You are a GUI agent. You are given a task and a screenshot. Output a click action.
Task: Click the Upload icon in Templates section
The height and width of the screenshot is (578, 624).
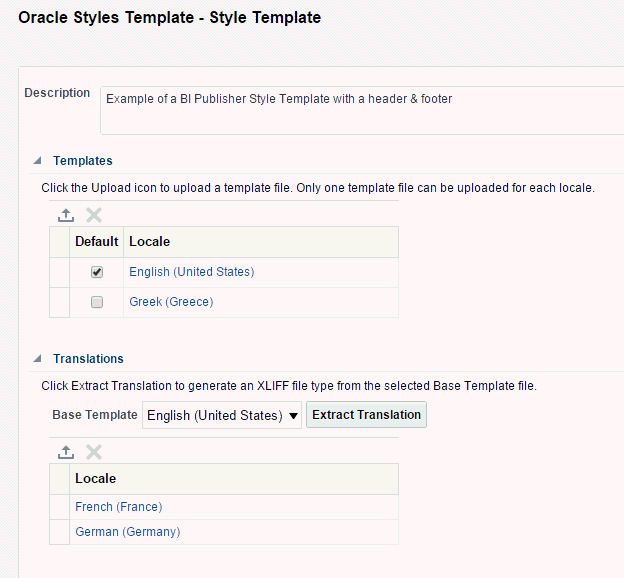(66, 215)
